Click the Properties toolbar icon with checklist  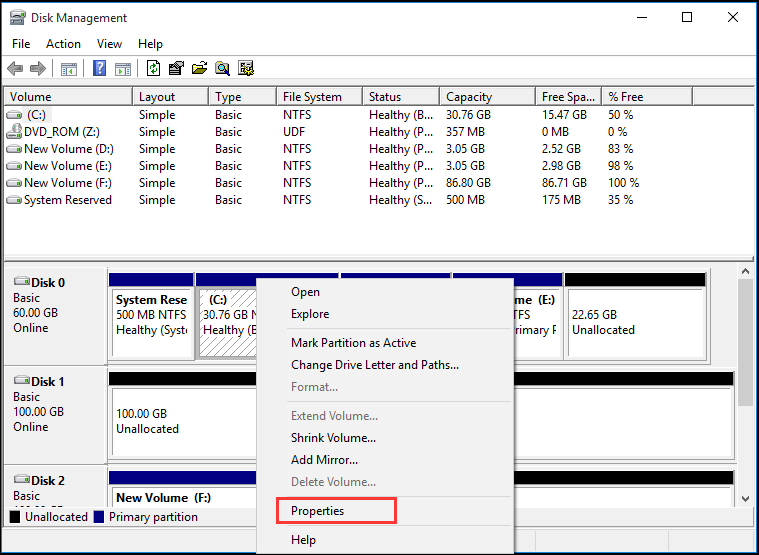(176, 69)
